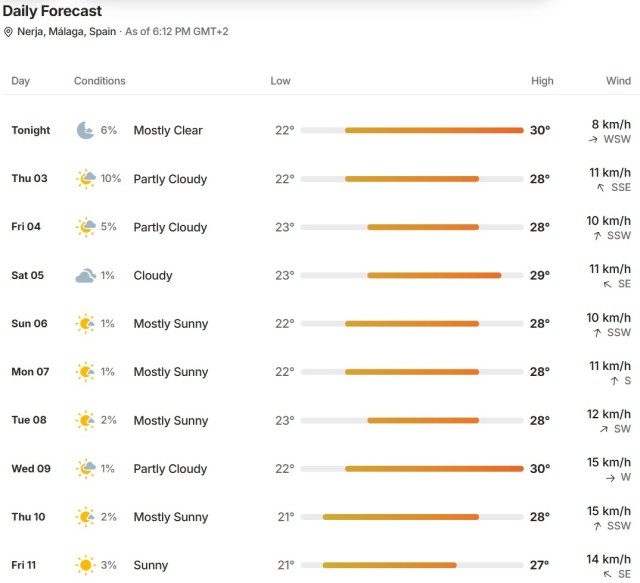The width and height of the screenshot is (640, 583).
Task: Click the W wind arrow for Wed 09
Action: [x=610, y=478]
